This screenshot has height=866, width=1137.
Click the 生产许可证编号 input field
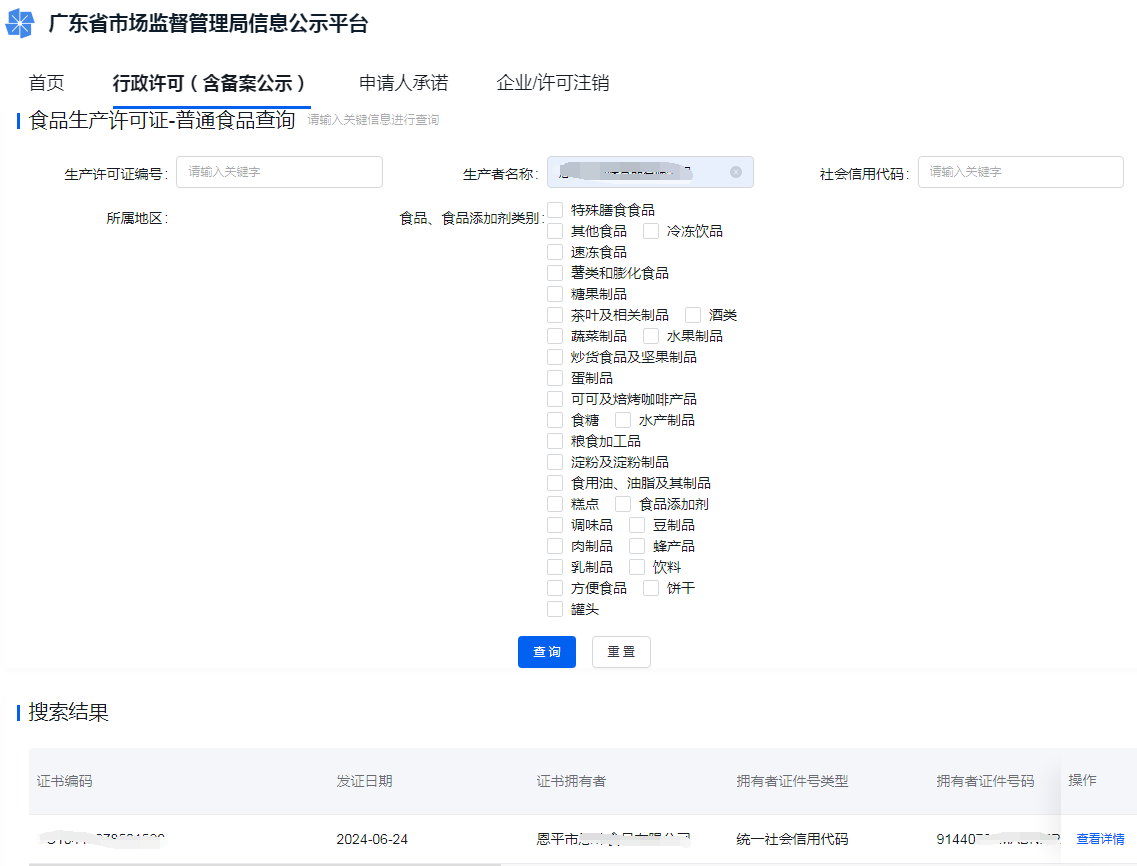[279, 172]
